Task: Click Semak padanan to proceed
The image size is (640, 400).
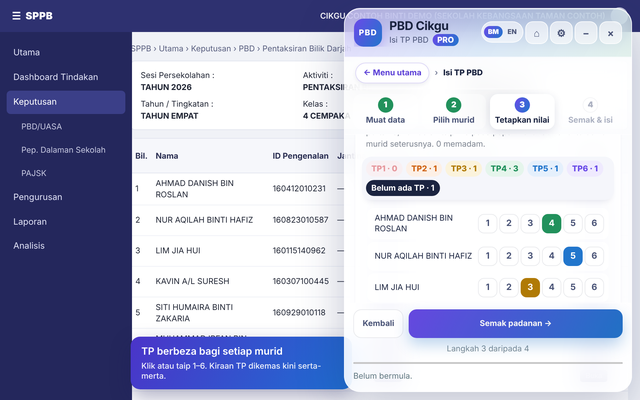Action: tap(516, 324)
